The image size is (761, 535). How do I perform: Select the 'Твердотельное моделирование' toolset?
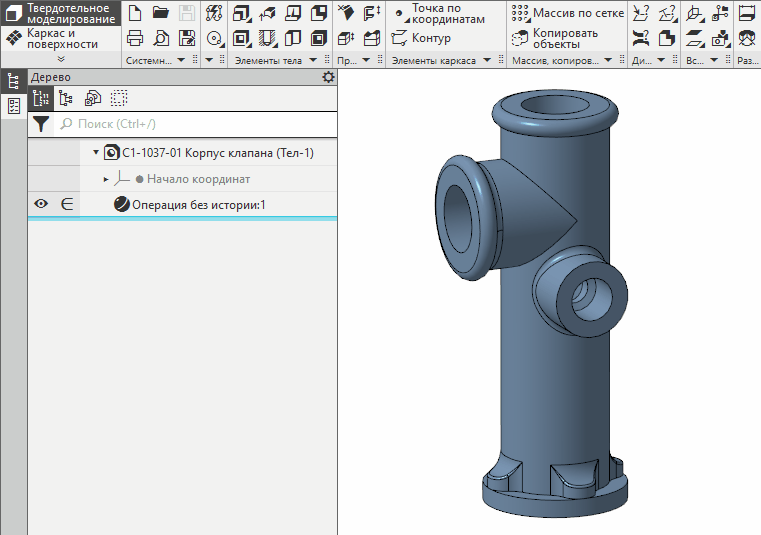[61, 13]
